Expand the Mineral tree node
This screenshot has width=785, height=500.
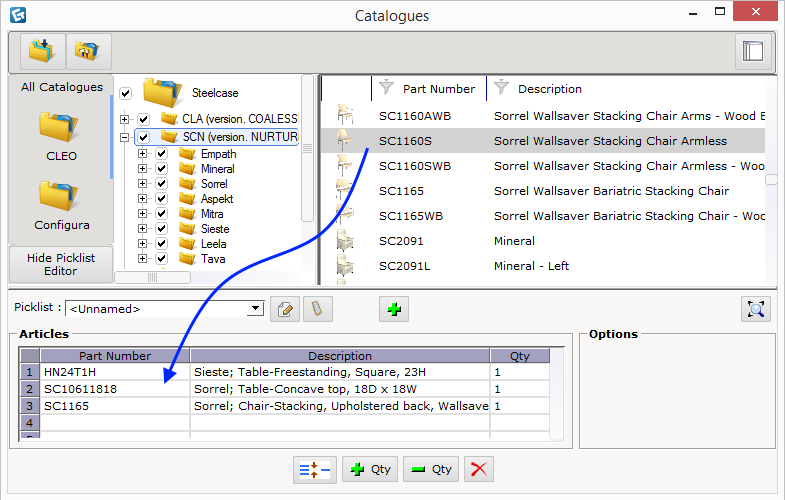pos(143,169)
